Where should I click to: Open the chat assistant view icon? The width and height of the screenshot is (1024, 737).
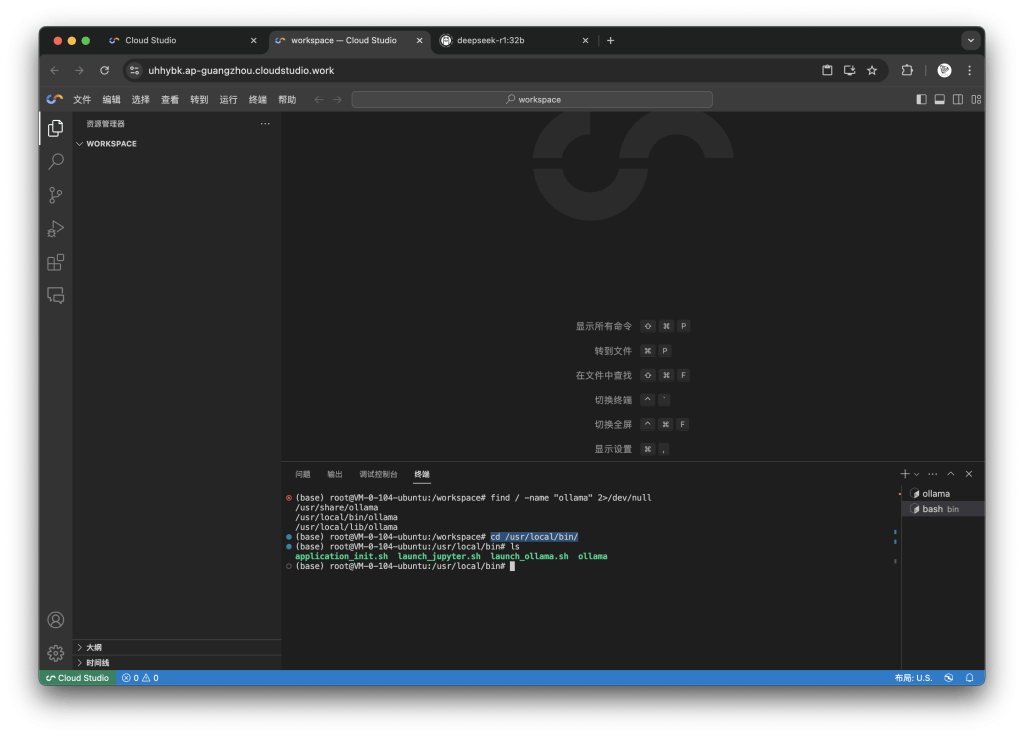[x=56, y=296]
